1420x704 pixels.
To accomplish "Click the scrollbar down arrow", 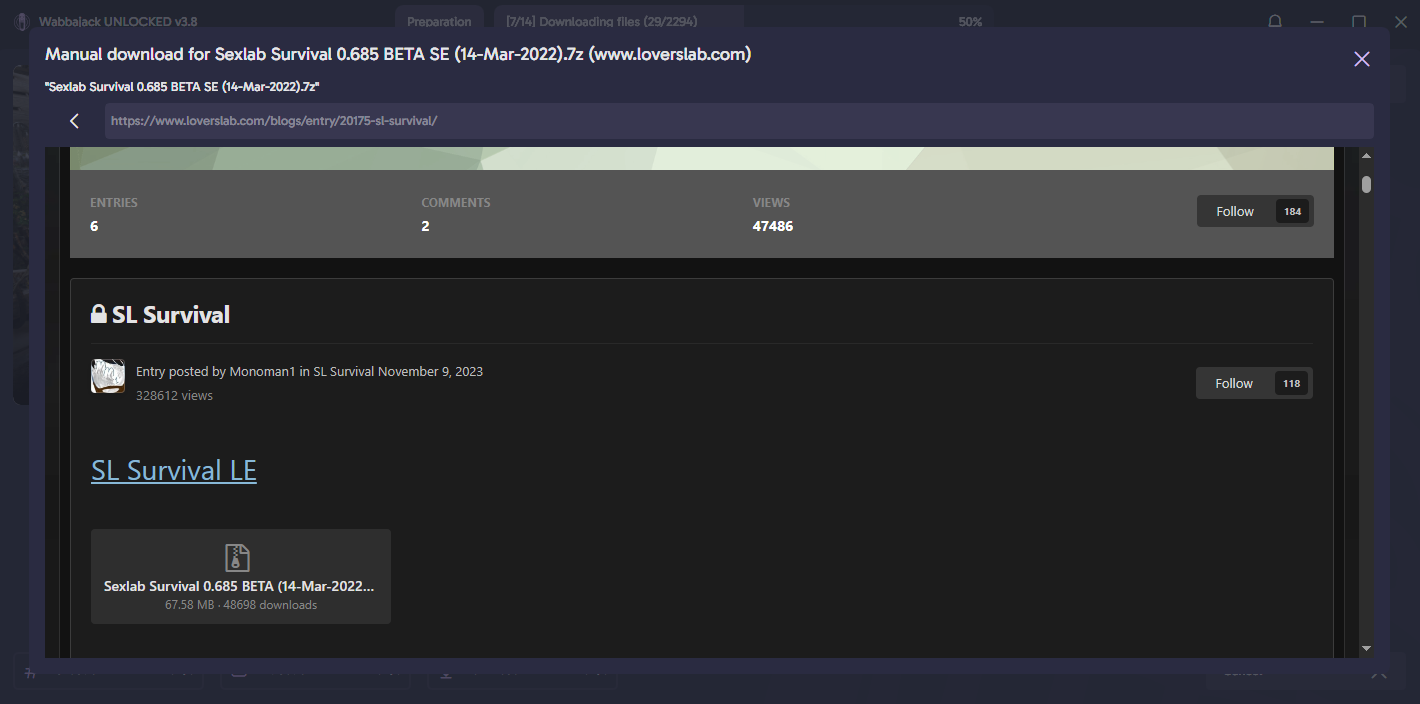I will (x=1366, y=648).
